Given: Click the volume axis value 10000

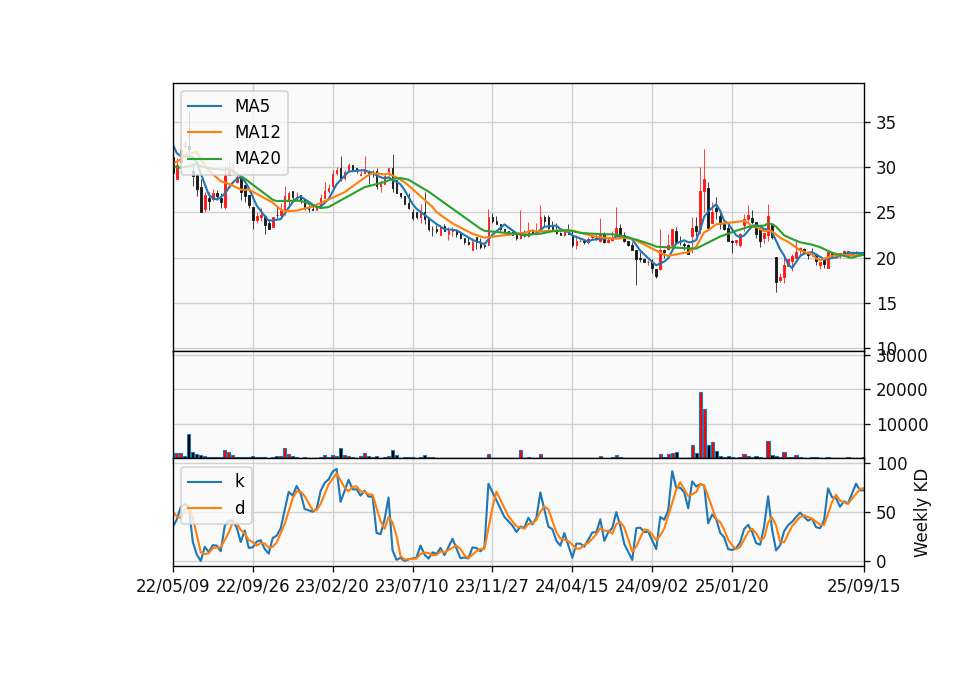Looking at the screenshot, I should tap(902, 425).
